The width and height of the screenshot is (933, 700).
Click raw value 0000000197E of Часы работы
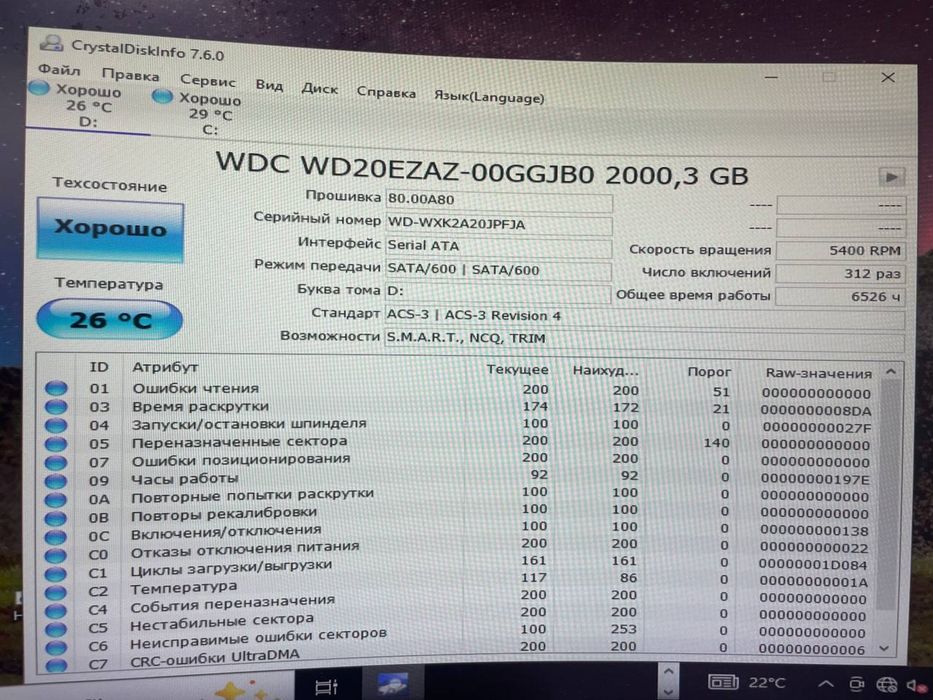coord(815,479)
